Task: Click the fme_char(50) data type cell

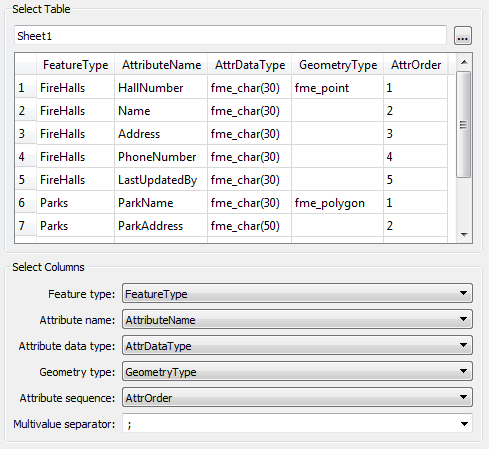Action: pos(249,226)
